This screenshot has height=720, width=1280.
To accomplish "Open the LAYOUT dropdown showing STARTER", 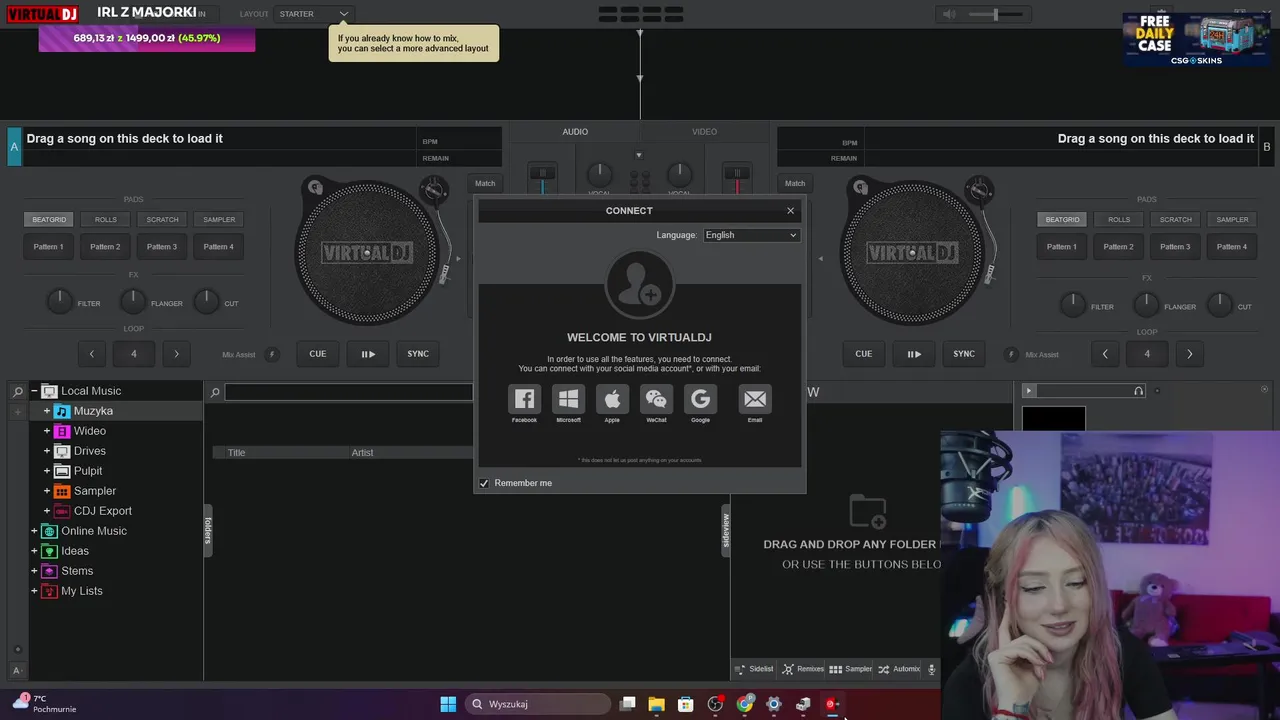I will click(x=314, y=14).
